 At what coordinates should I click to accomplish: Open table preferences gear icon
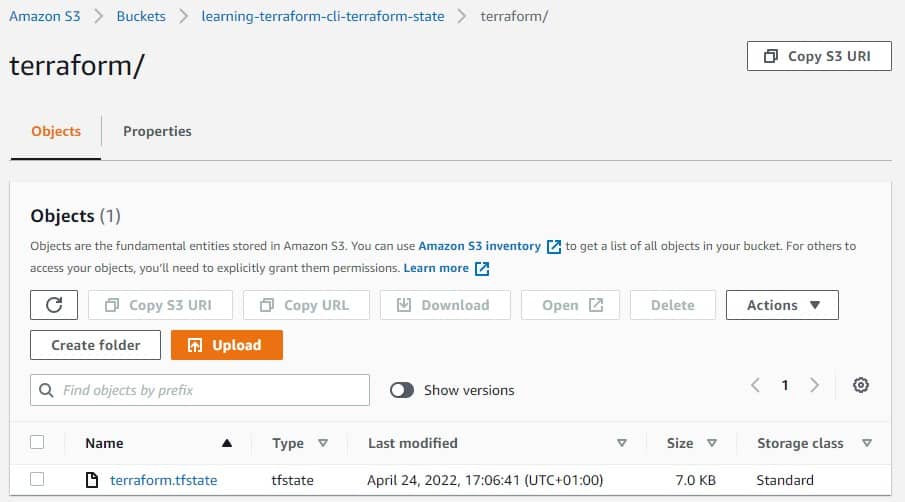861,386
